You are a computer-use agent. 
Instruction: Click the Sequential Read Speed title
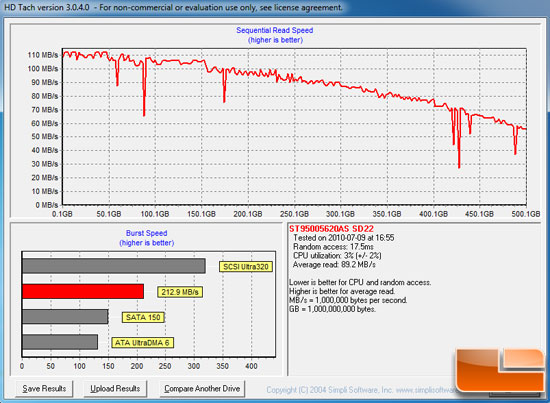275,31
